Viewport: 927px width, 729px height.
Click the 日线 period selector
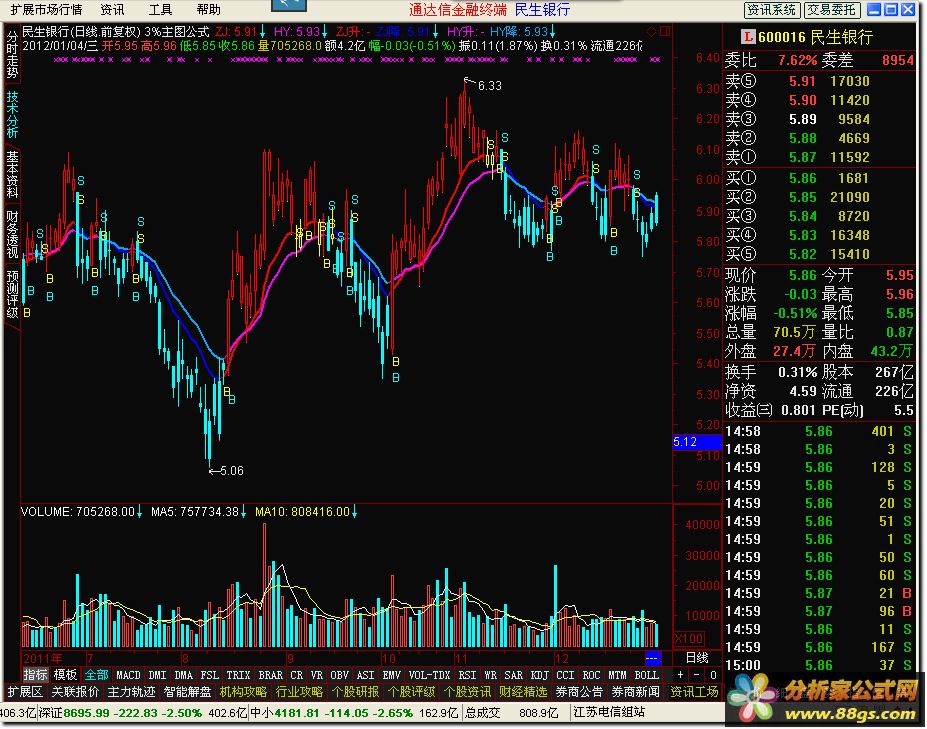[697, 657]
